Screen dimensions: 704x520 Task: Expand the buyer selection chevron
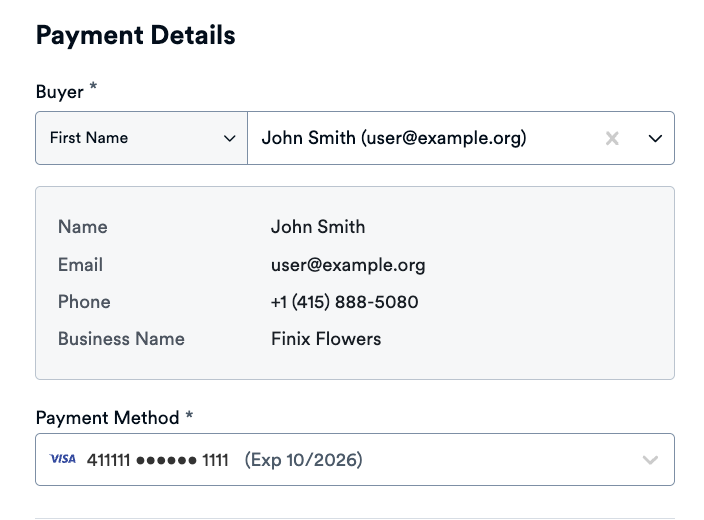coord(655,139)
